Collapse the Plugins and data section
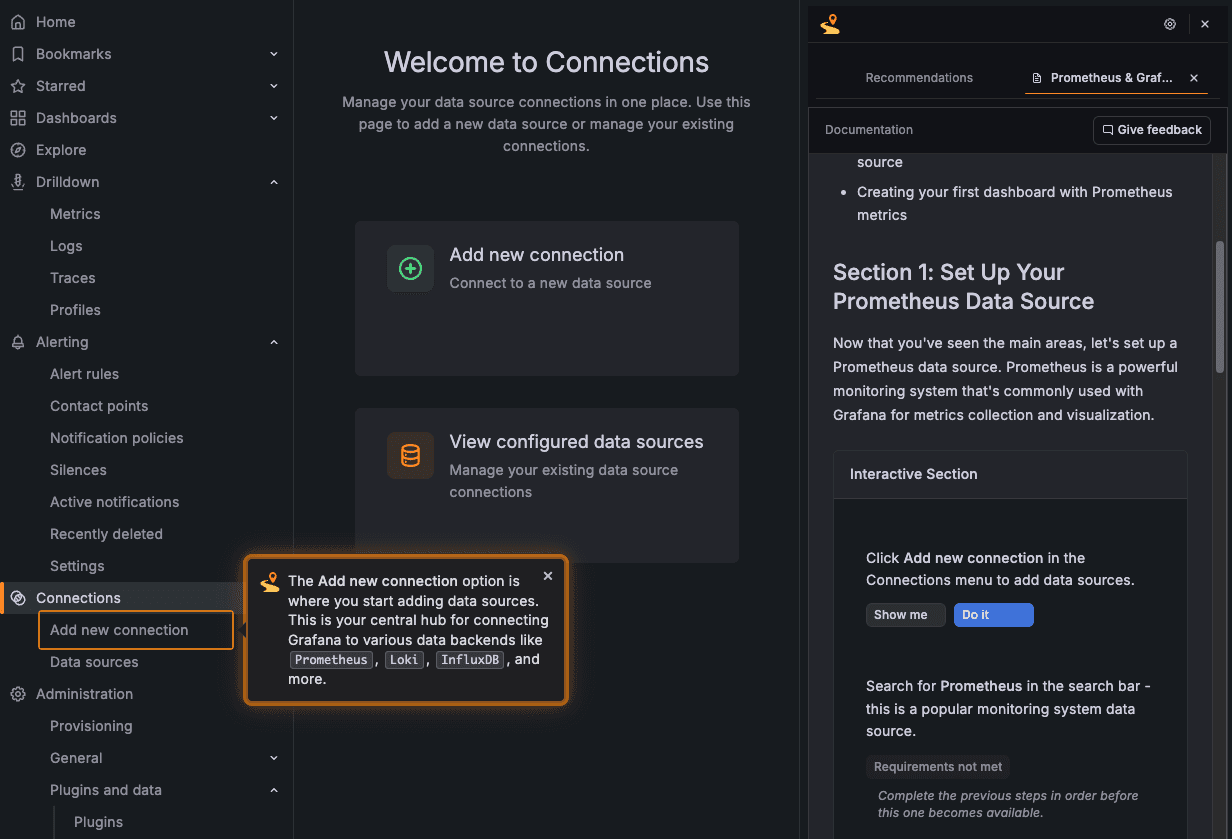Viewport: 1232px width, 839px height. pyautogui.click(x=274, y=789)
